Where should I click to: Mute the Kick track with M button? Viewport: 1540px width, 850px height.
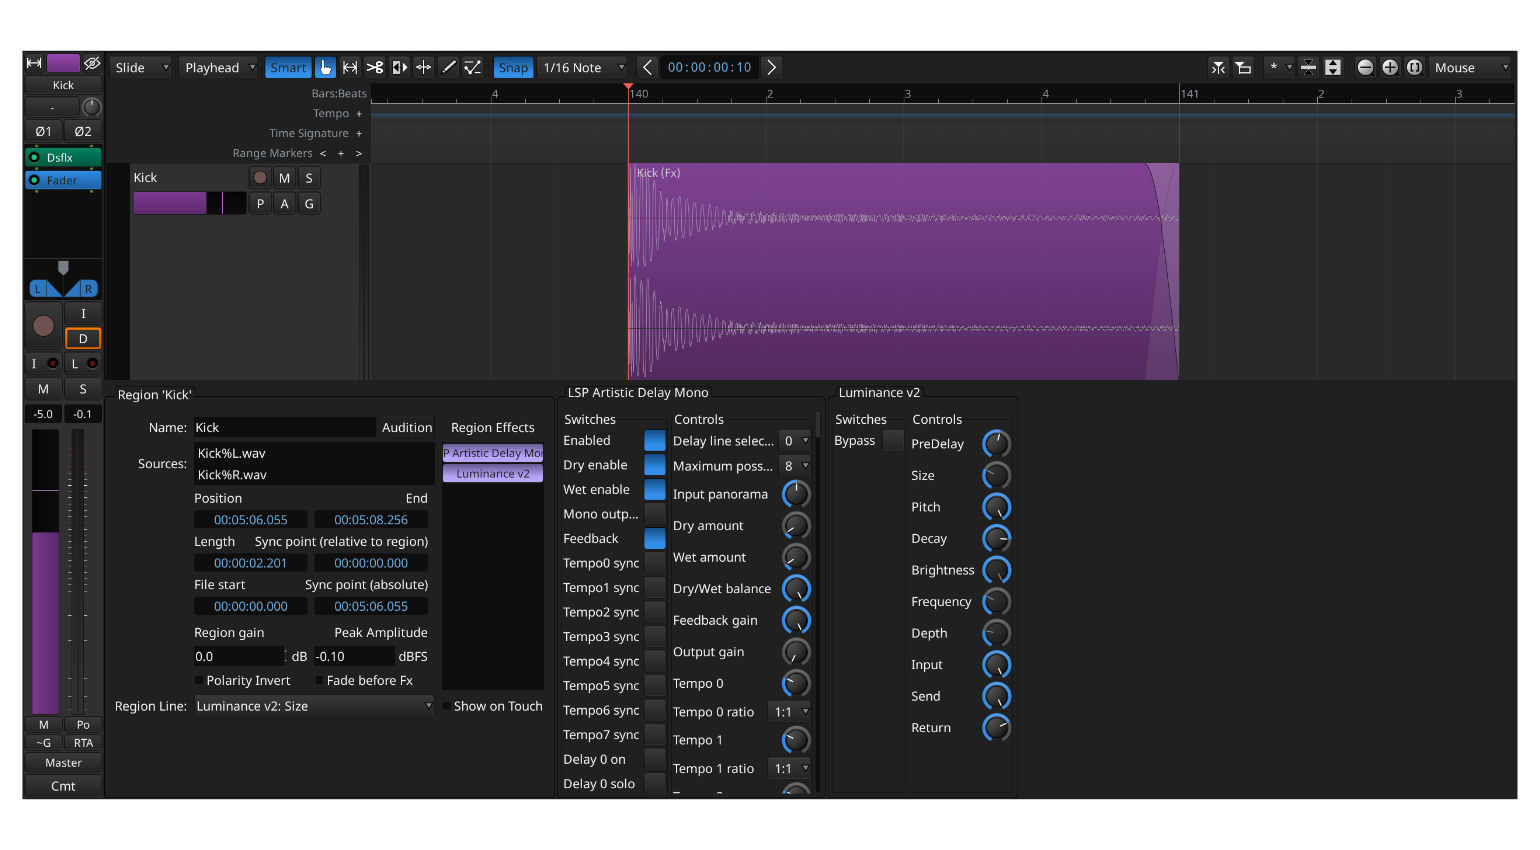[285, 178]
